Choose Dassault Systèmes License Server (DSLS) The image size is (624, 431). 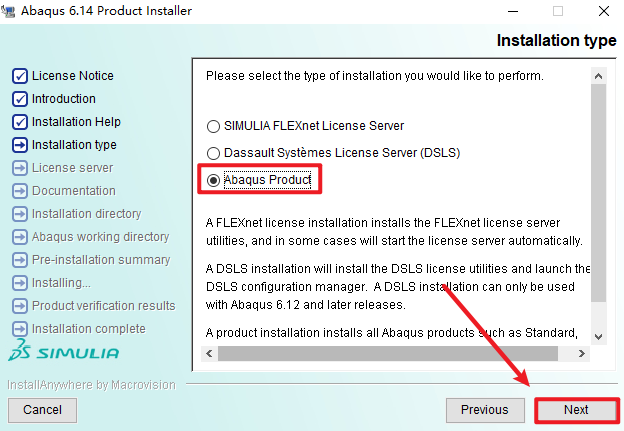pos(212,153)
